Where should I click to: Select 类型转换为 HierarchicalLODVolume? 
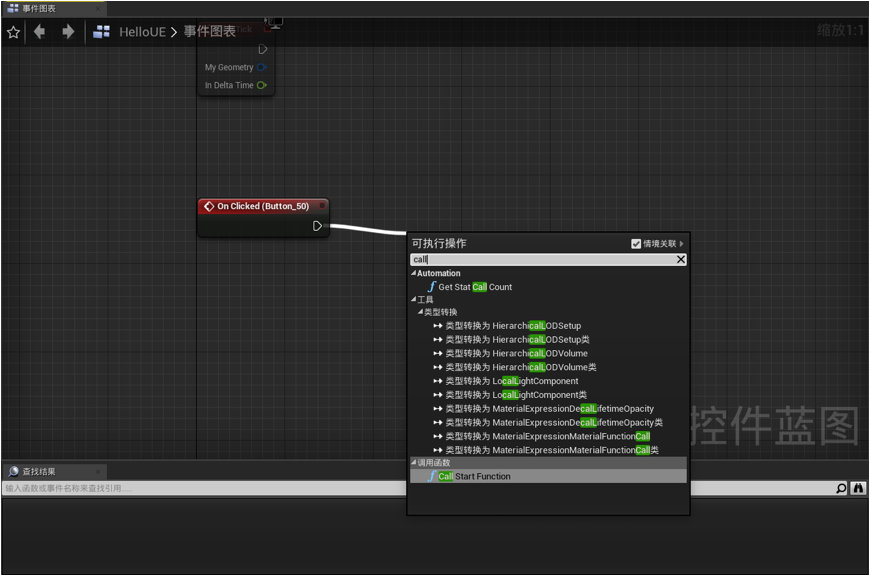click(517, 354)
